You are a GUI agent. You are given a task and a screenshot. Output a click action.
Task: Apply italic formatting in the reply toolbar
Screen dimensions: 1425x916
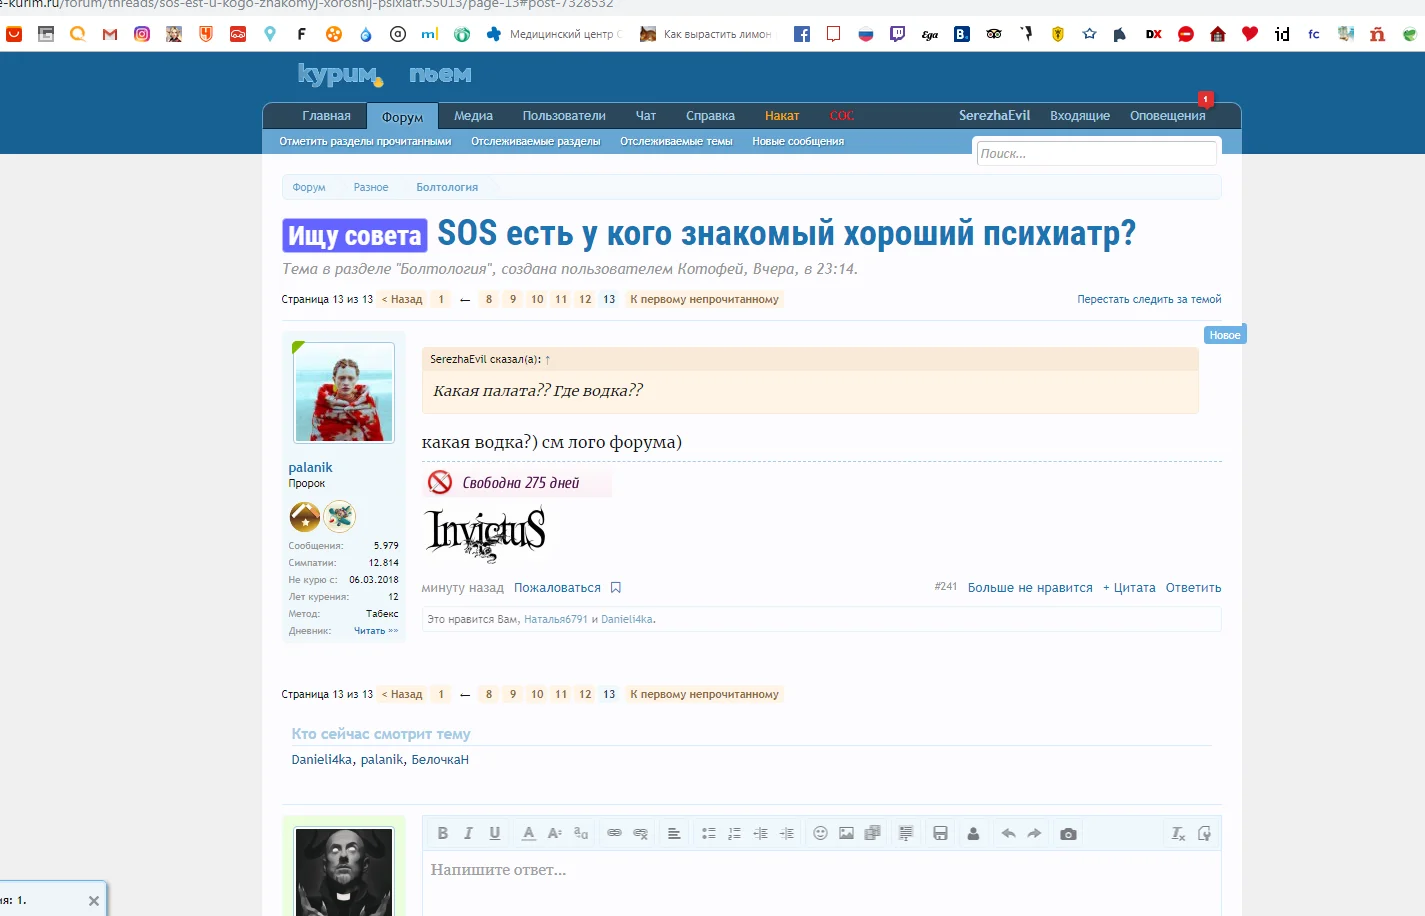point(468,832)
